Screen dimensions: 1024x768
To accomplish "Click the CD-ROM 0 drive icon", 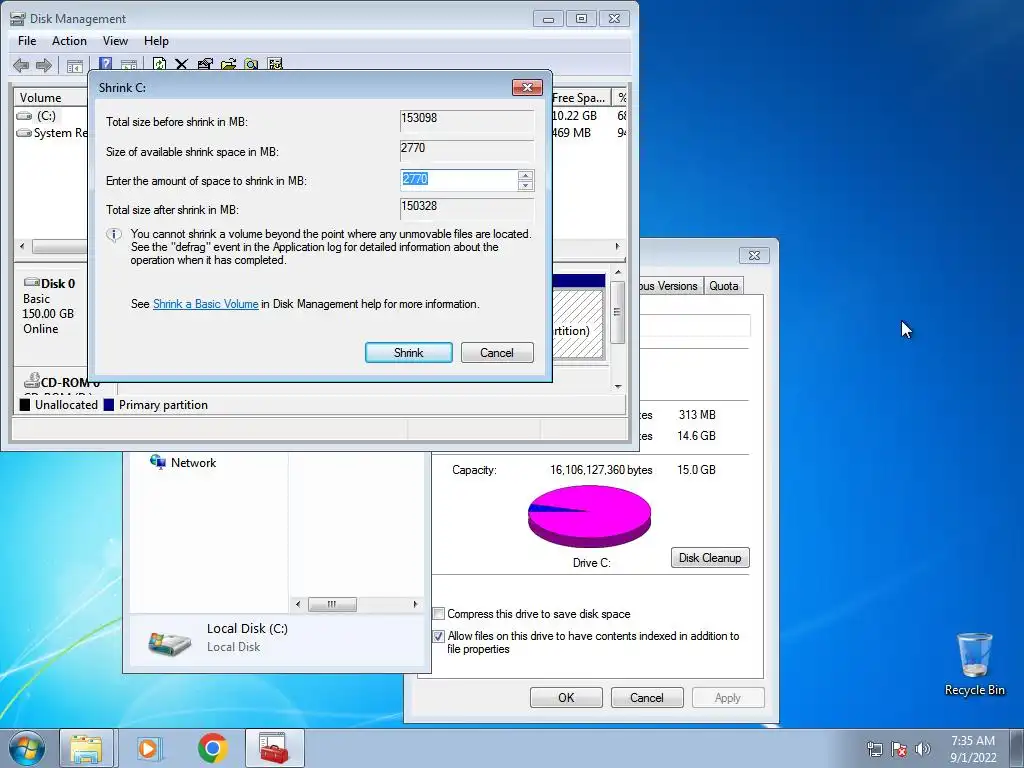I will pyautogui.click(x=31, y=379).
